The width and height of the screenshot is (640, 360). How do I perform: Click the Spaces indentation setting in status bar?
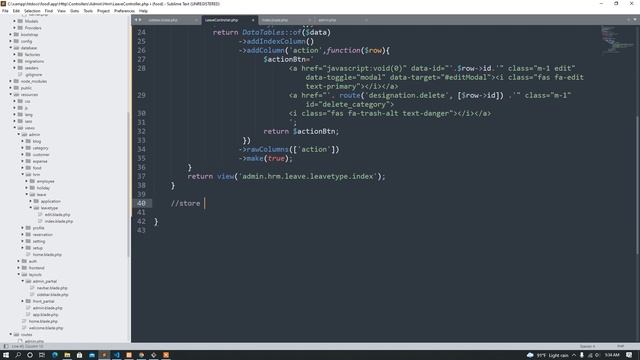pos(588,347)
